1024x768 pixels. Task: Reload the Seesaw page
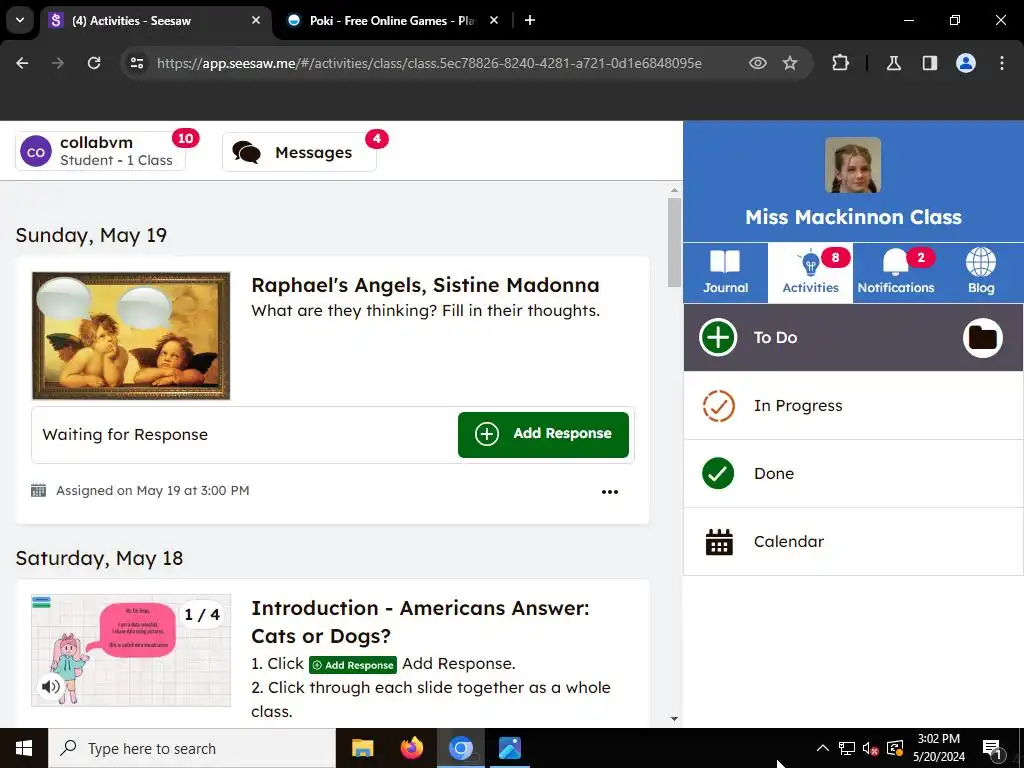94,63
